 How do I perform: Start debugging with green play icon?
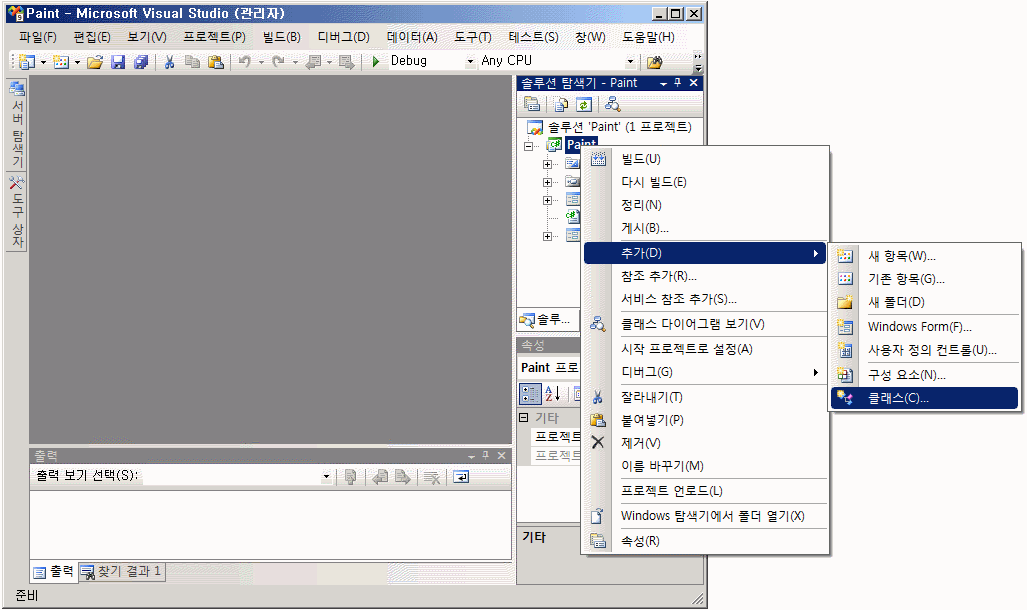(376, 61)
